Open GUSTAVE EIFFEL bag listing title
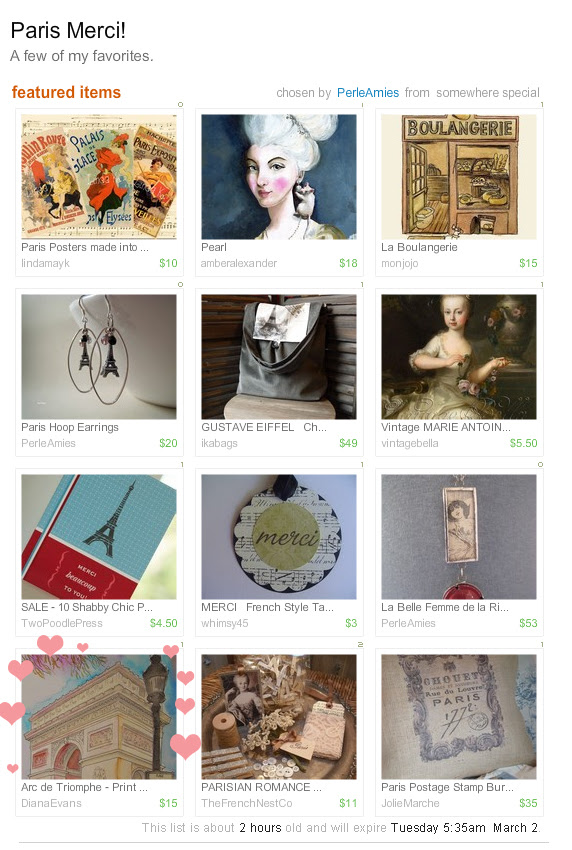 [x=263, y=427]
